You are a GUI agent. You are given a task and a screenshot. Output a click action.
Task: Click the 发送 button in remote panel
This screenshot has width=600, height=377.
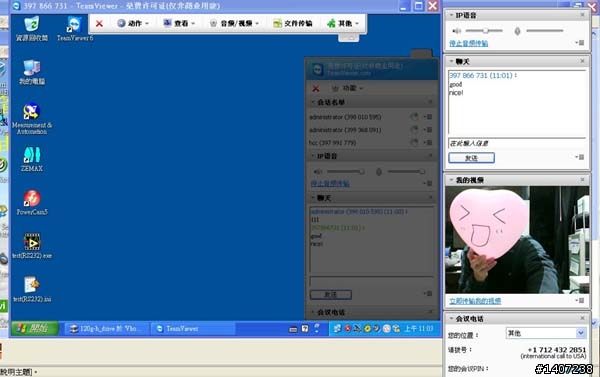pos(331,295)
